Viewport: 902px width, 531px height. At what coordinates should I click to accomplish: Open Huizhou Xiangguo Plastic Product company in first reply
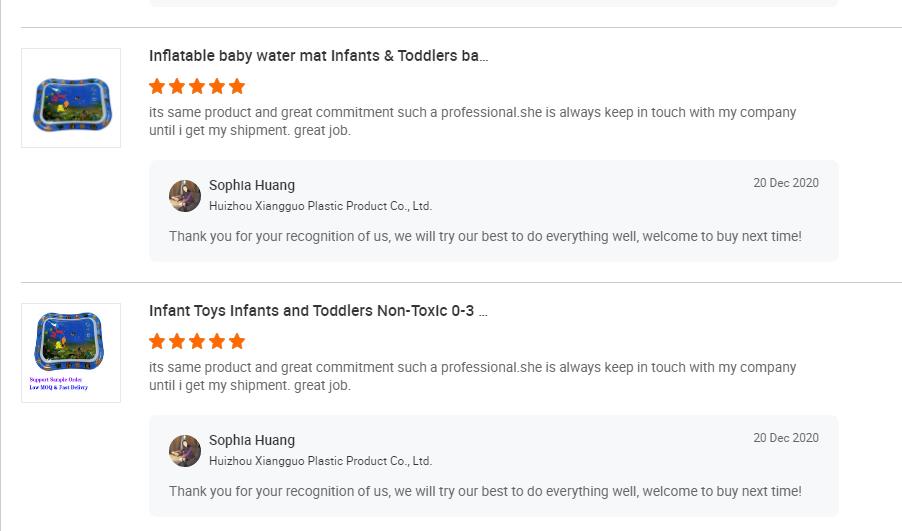320,206
